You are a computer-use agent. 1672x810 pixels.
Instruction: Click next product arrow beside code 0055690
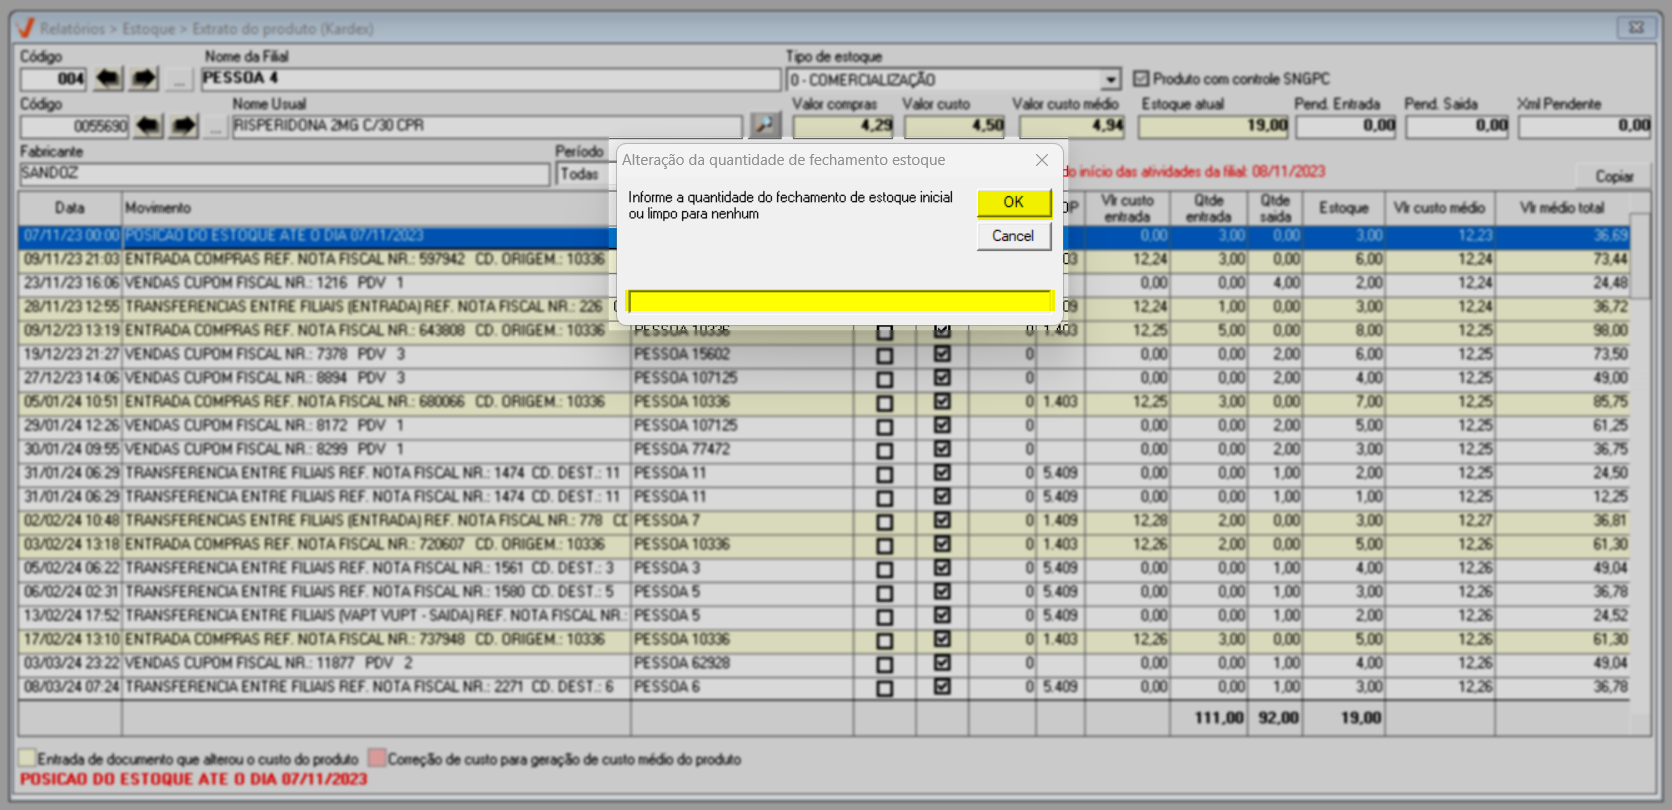tap(184, 126)
